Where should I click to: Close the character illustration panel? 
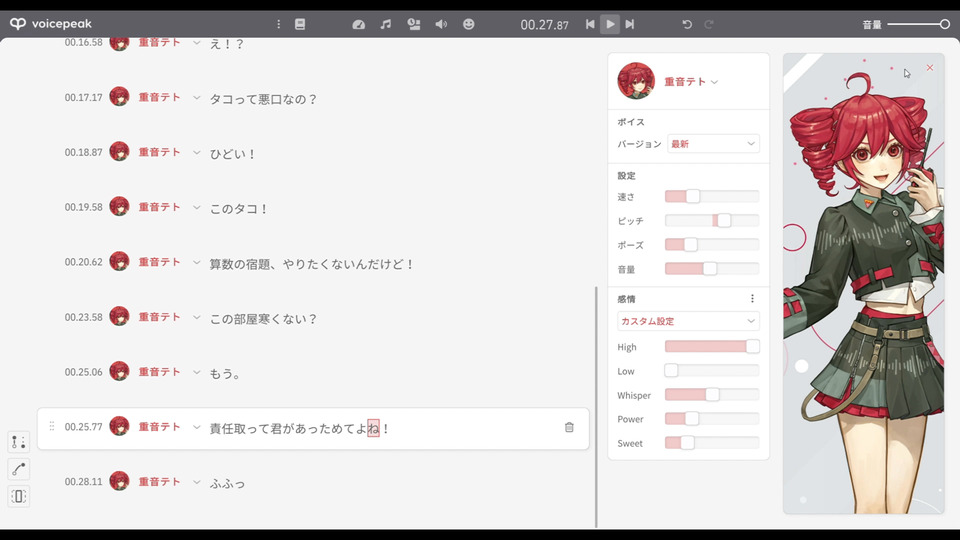click(930, 67)
